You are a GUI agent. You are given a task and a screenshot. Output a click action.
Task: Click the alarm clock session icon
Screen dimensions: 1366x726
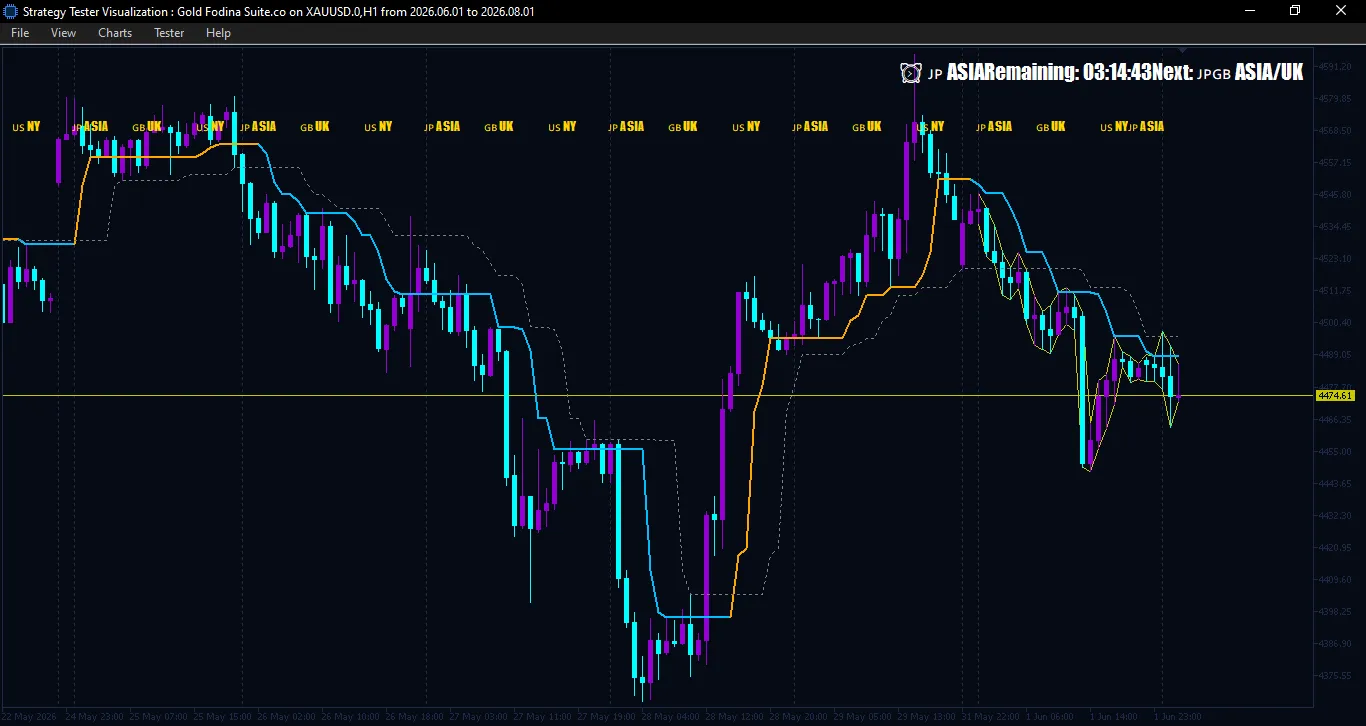tap(910, 72)
